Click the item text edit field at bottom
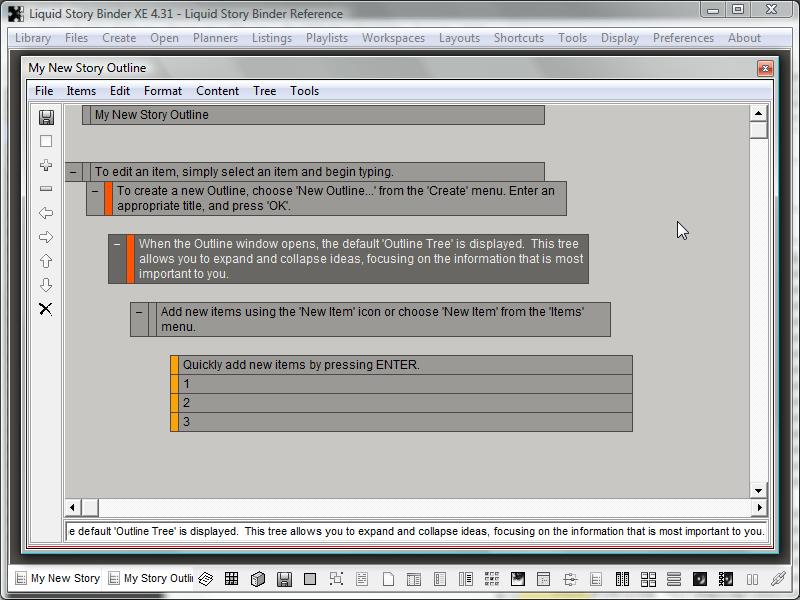This screenshot has height=600, width=800. tap(415, 531)
